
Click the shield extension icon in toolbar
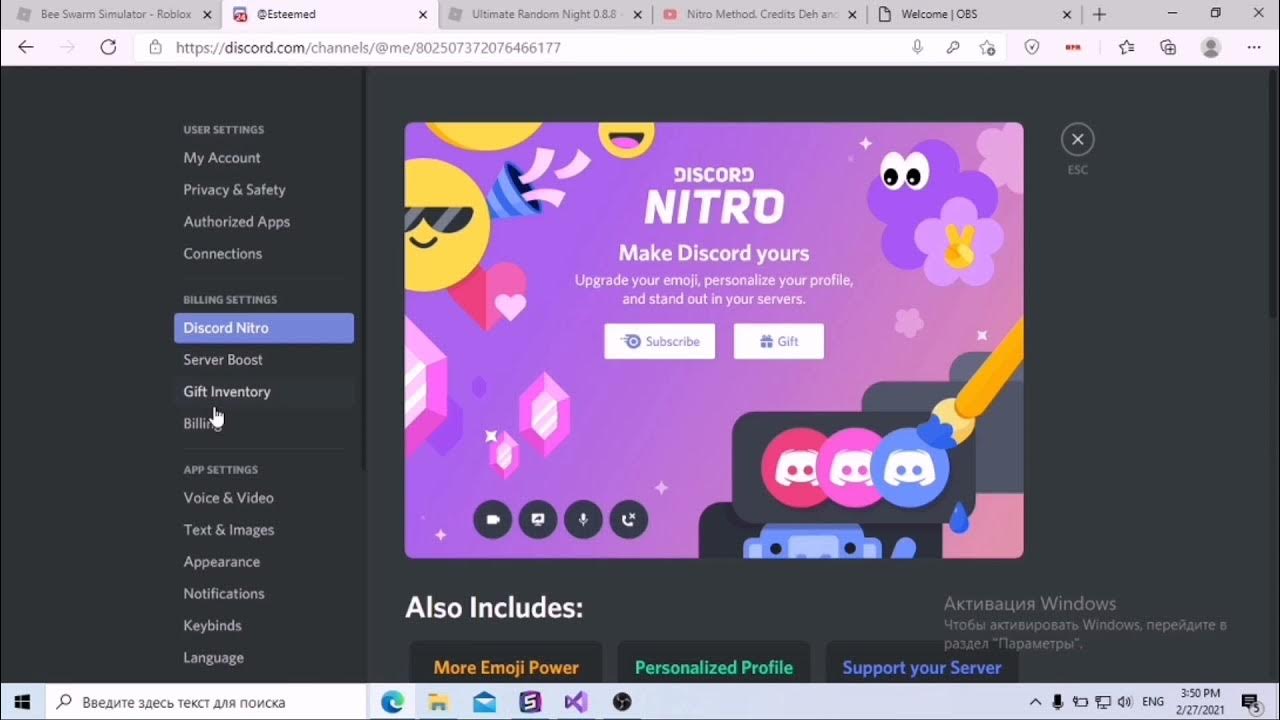tap(1032, 47)
